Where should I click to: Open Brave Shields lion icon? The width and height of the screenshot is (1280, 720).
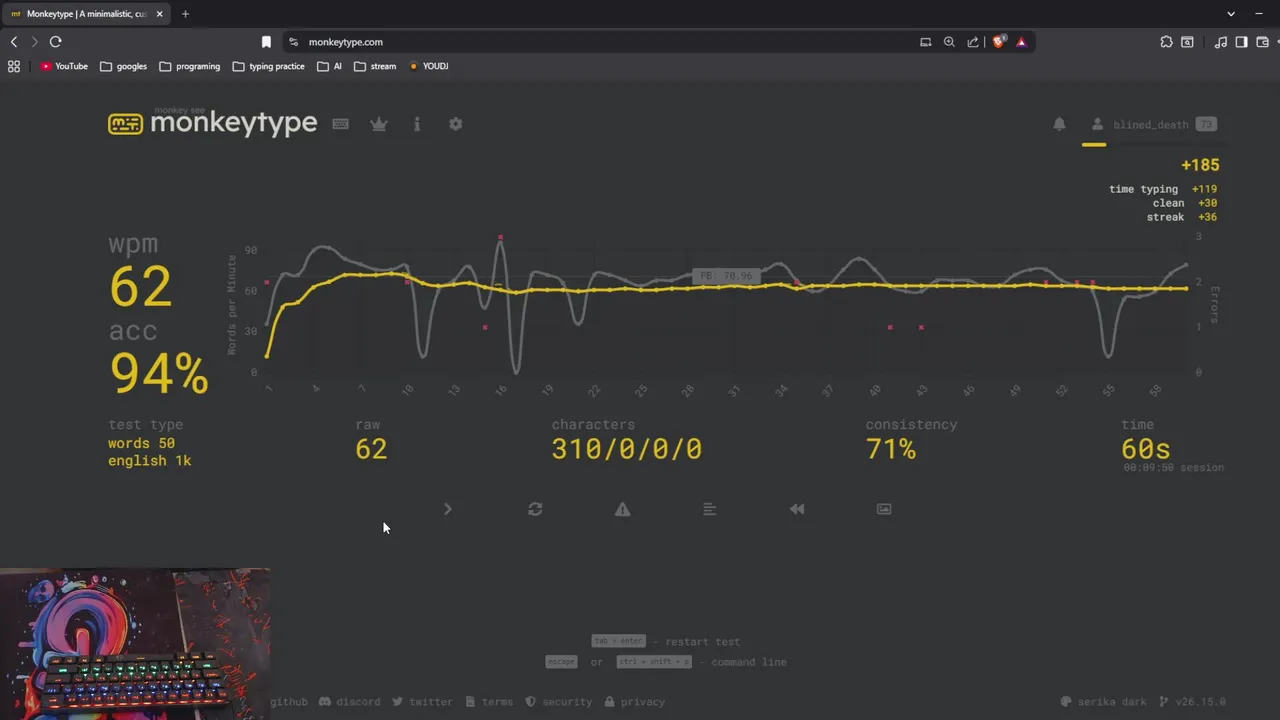[998, 42]
